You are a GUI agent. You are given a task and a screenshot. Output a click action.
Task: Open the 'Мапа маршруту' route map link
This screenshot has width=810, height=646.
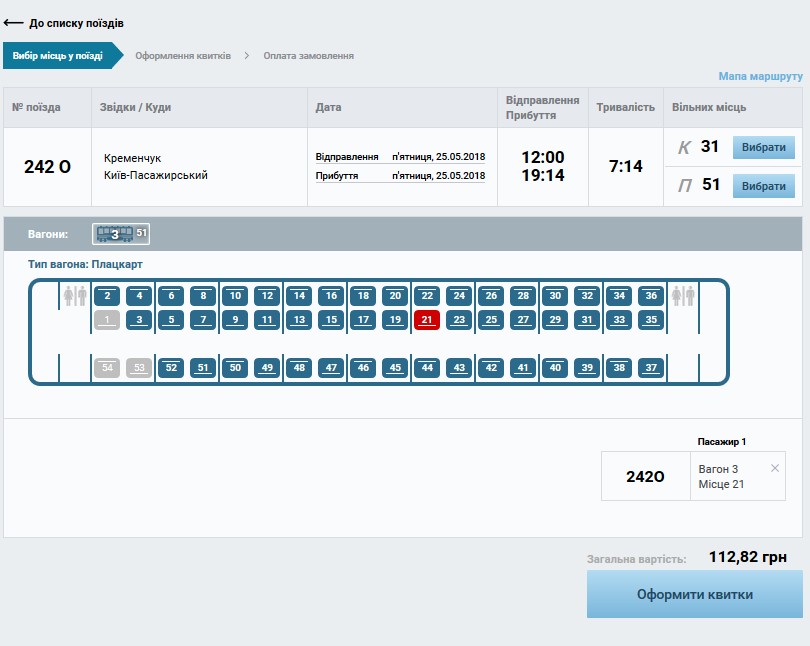pyautogui.click(x=760, y=76)
